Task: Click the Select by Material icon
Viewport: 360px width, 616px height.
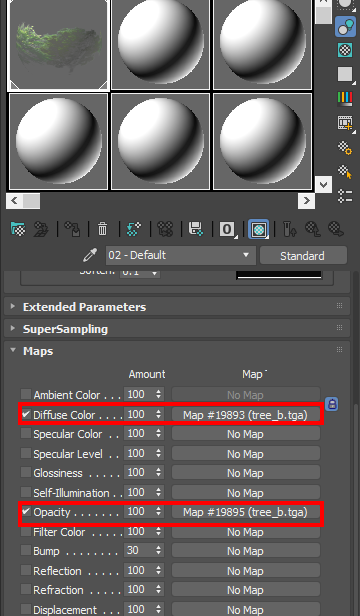Action: pyautogui.click(x=345, y=172)
